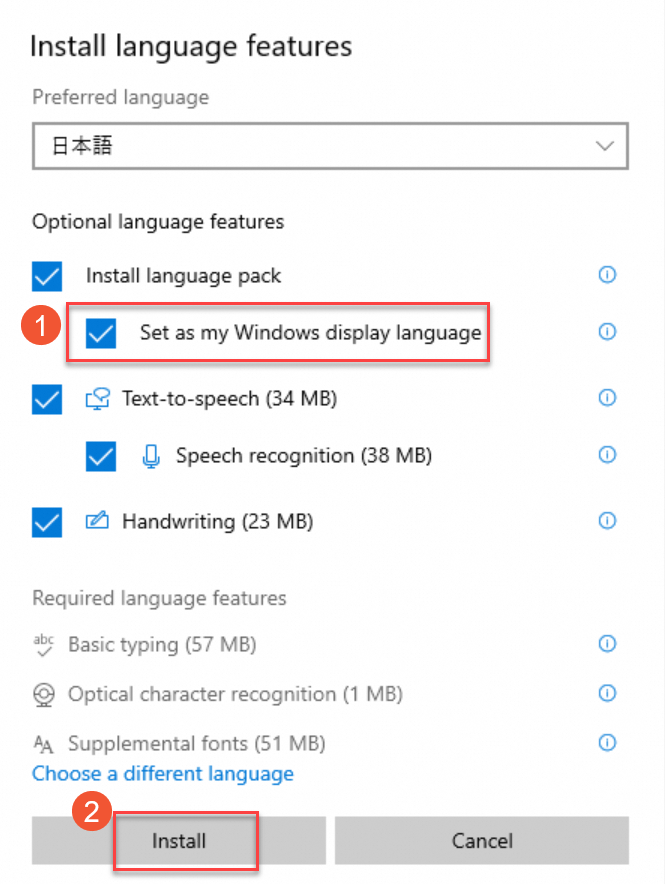The height and width of the screenshot is (884, 665).
Task: Open info icon for Text-to-speech
Action: 607,398
